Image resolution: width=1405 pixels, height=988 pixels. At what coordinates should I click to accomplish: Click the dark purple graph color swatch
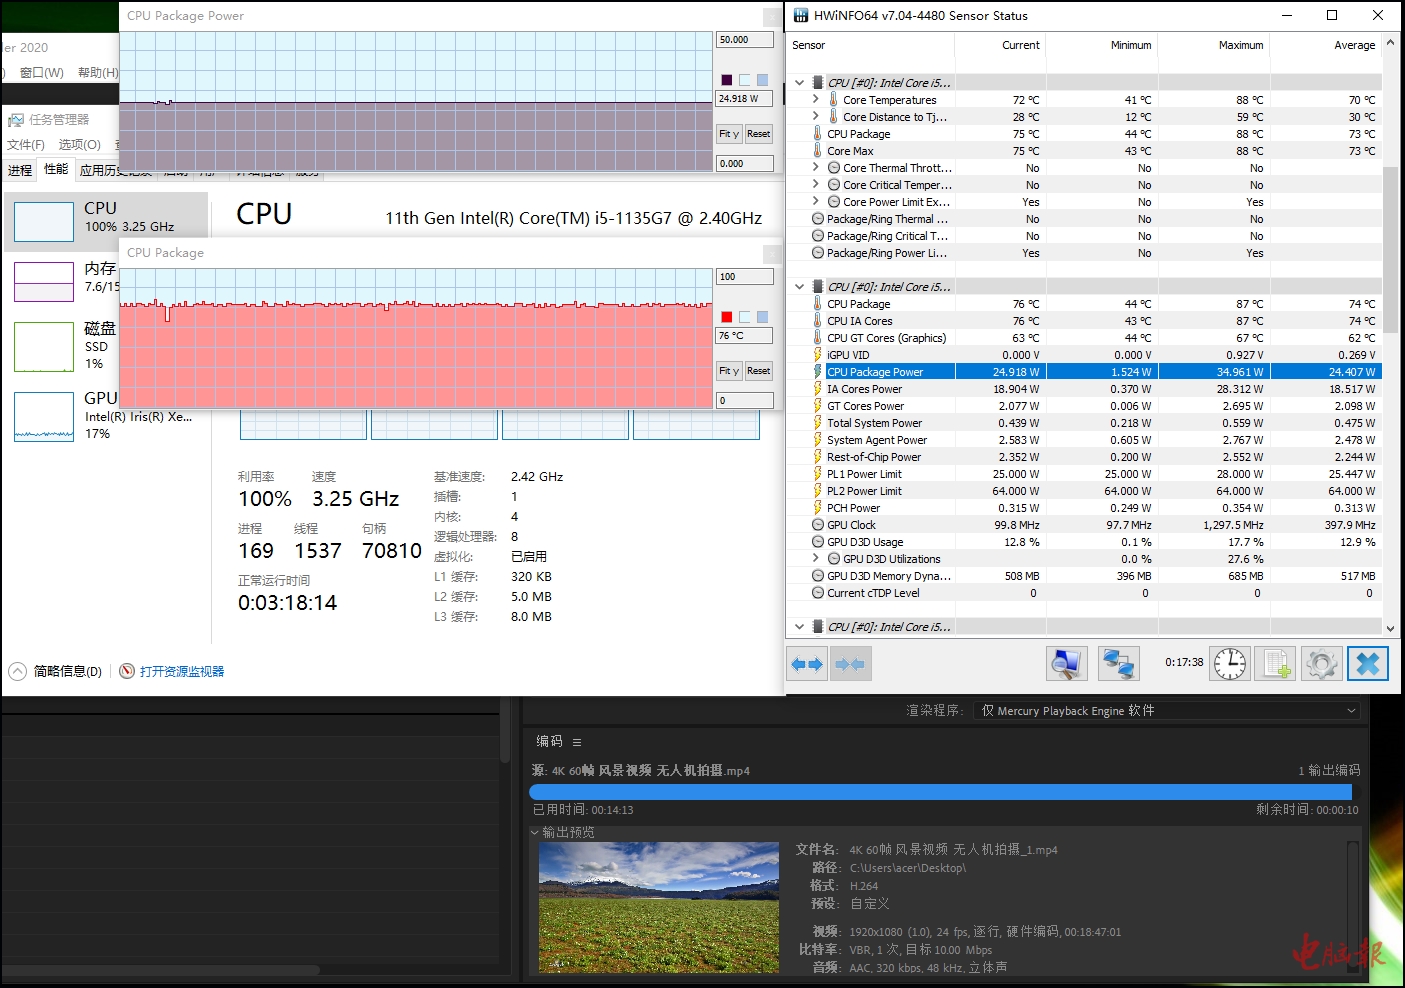[x=727, y=80]
